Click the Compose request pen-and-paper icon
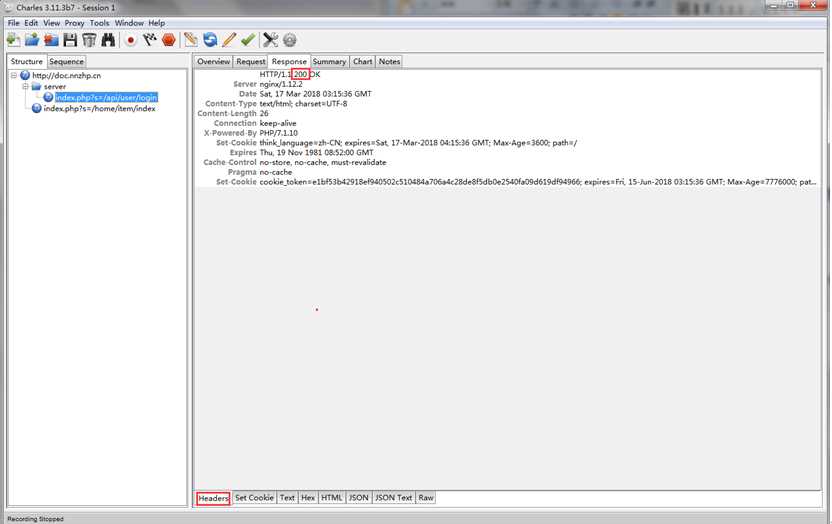This screenshot has height=524, width=832. click(x=190, y=40)
